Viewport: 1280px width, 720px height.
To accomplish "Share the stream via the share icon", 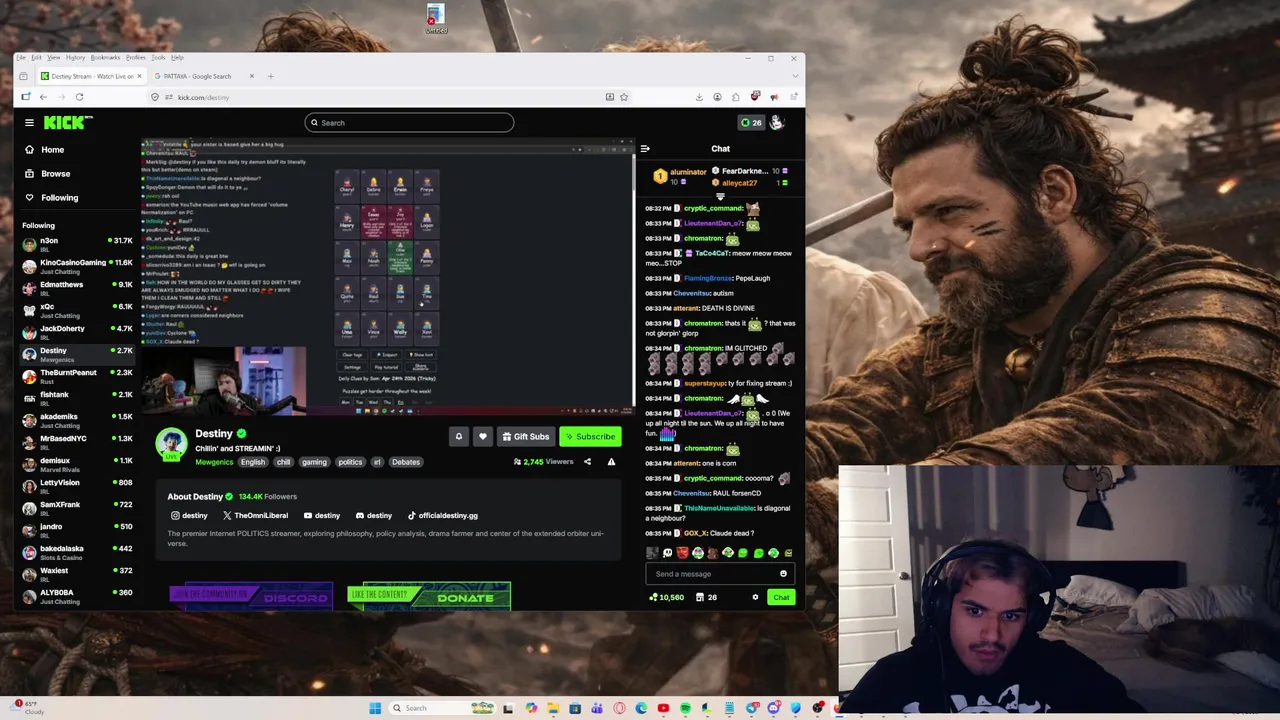I will 587,462.
